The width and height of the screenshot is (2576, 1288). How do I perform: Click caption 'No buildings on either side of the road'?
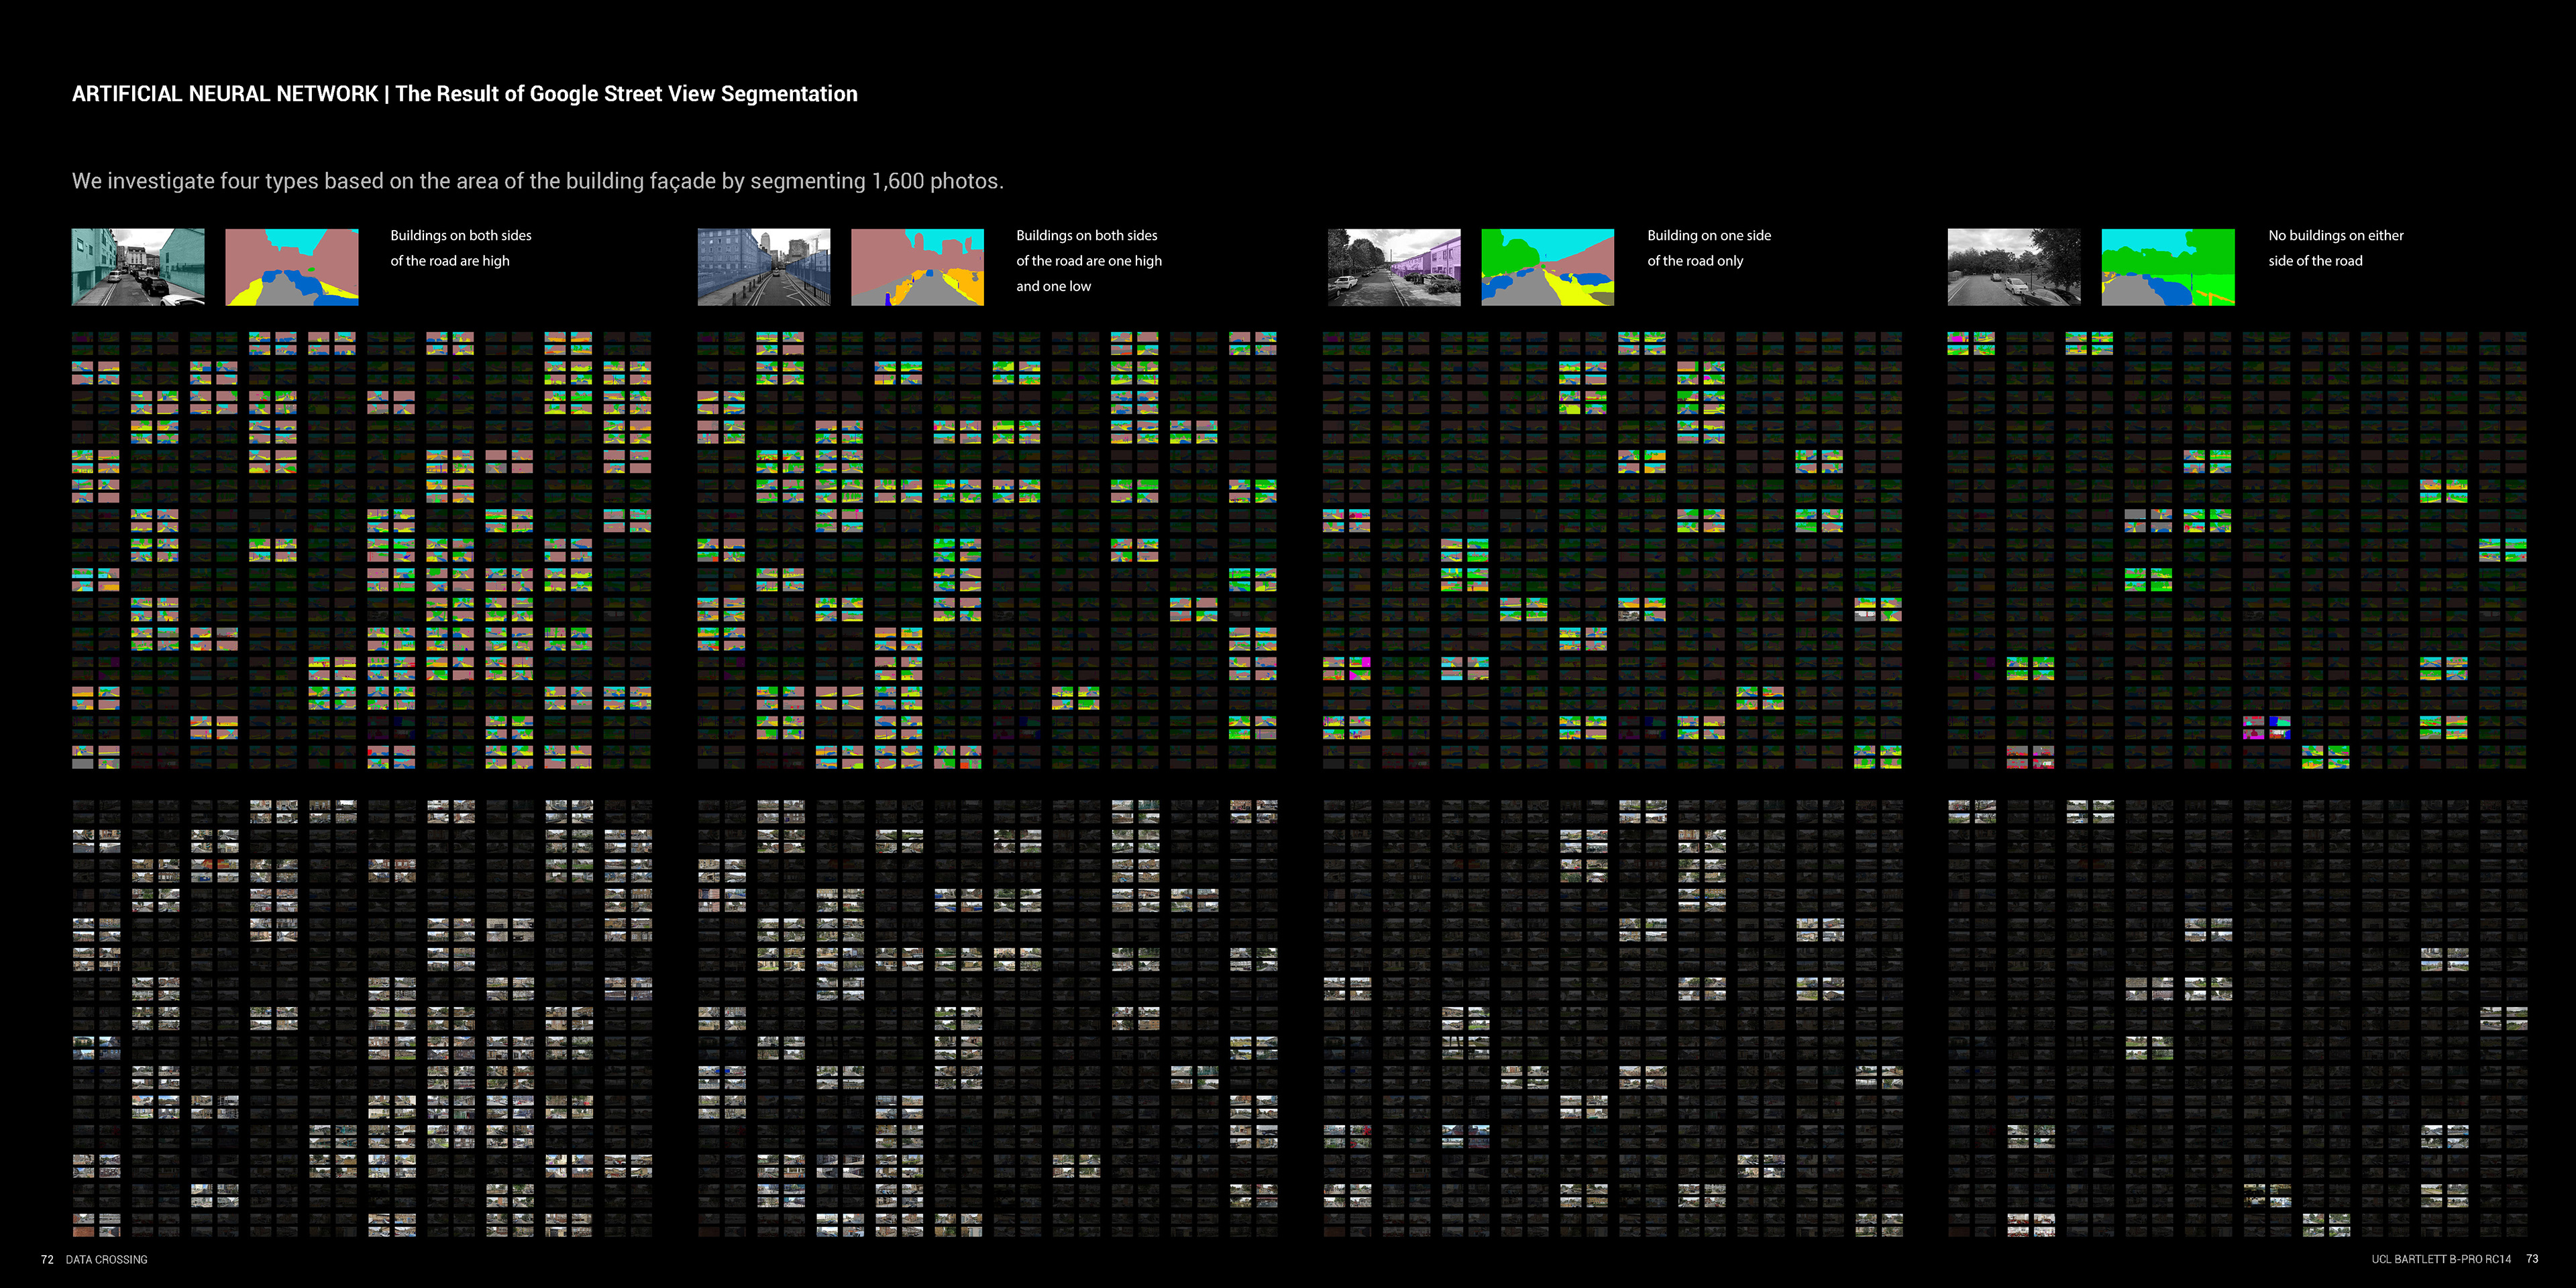(x=2336, y=248)
